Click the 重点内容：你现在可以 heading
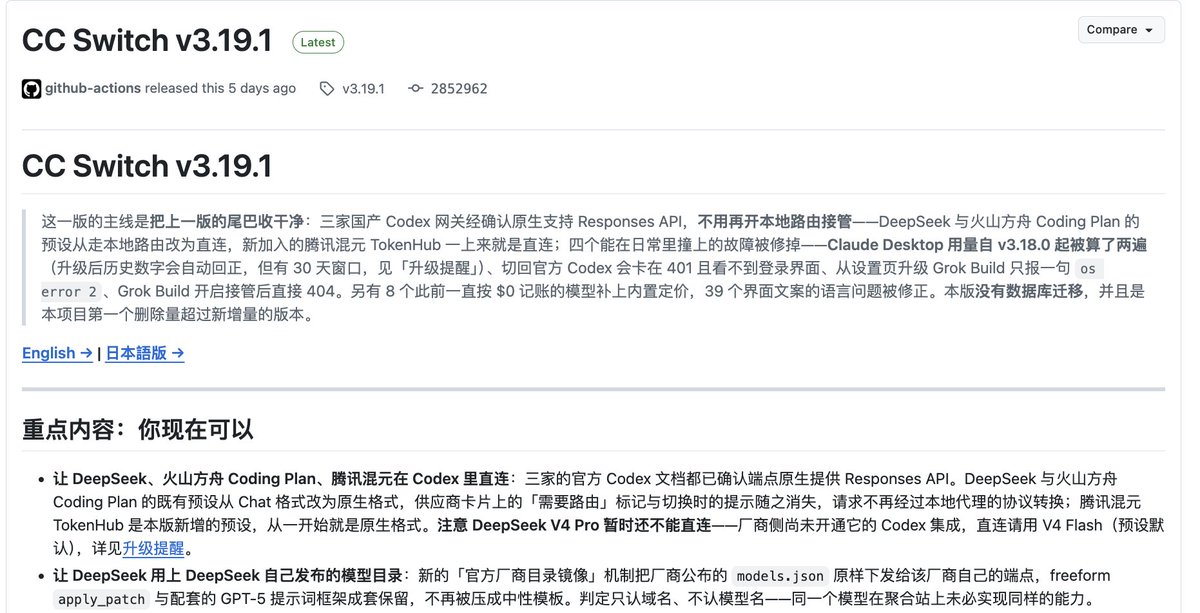The height and width of the screenshot is (613, 1200). pyautogui.click(x=138, y=430)
